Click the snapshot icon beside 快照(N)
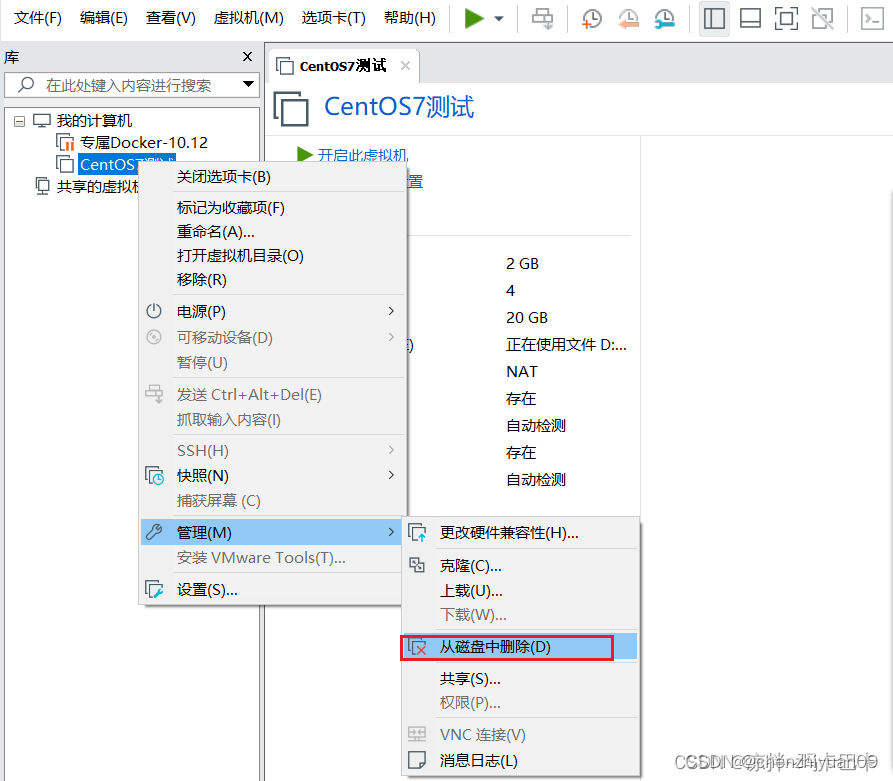893x781 pixels. [x=154, y=476]
